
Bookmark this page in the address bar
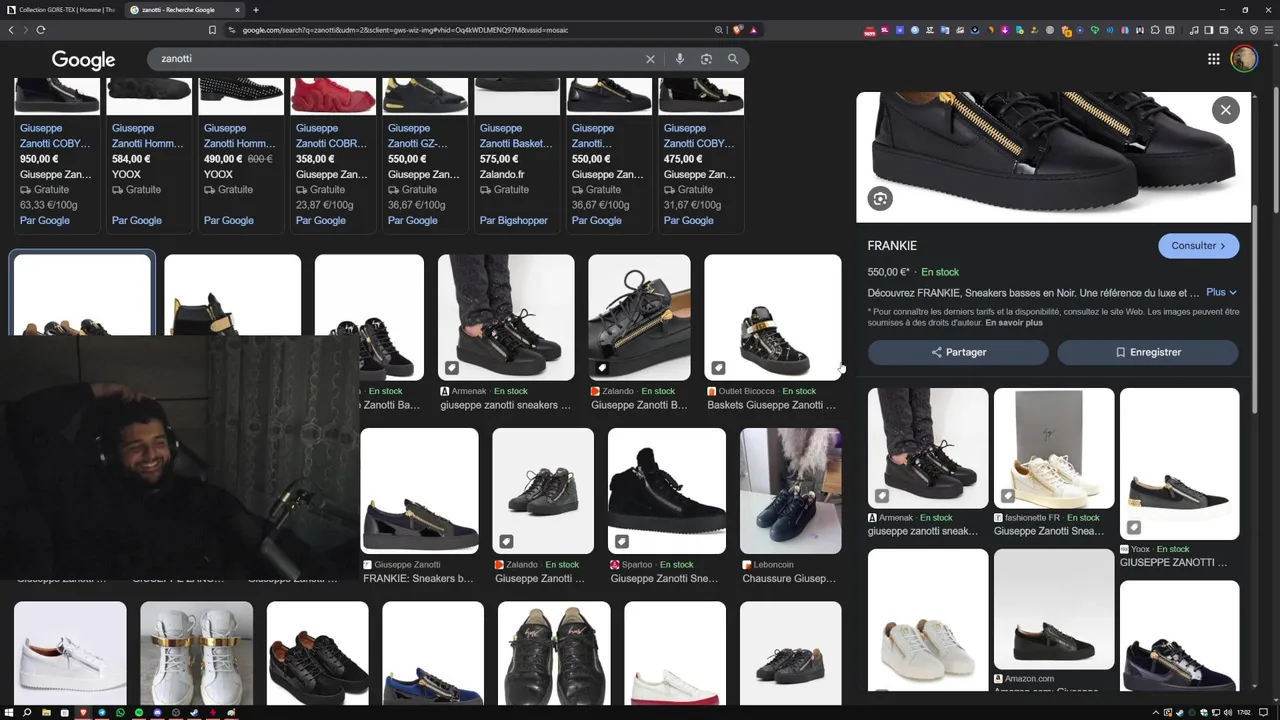[x=212, y=30]
